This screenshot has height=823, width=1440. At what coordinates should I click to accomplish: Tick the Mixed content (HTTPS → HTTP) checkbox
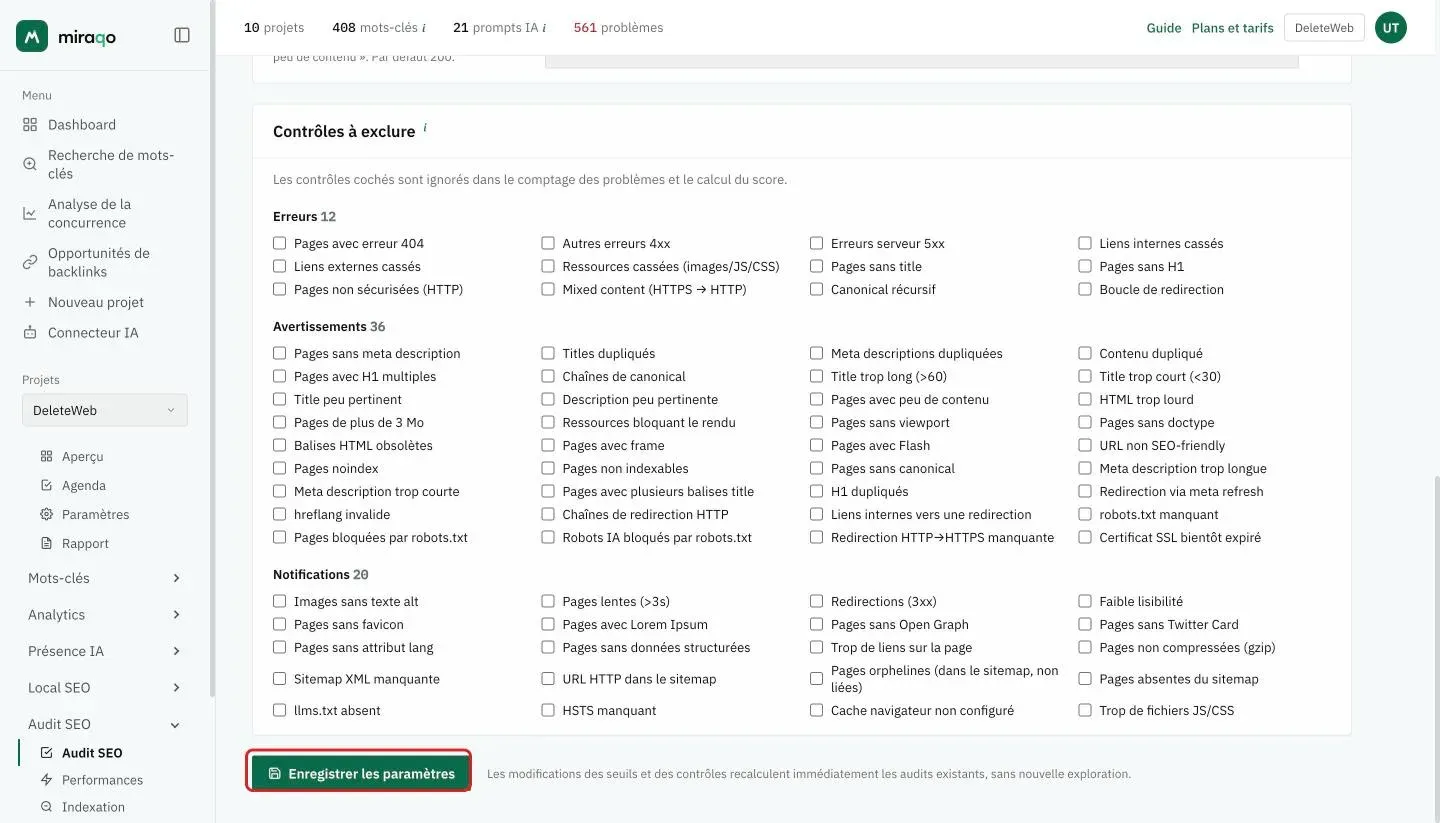pyautogui.click(x=548, y=289)
